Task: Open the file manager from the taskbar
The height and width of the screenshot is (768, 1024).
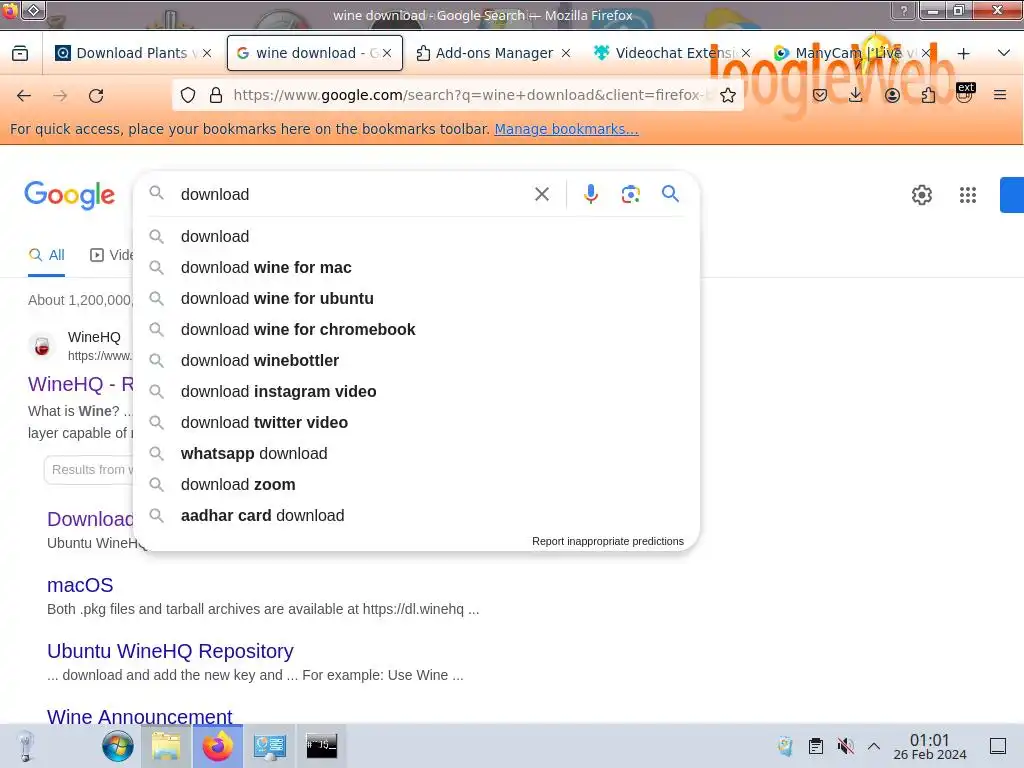Action: click(166, 746)
